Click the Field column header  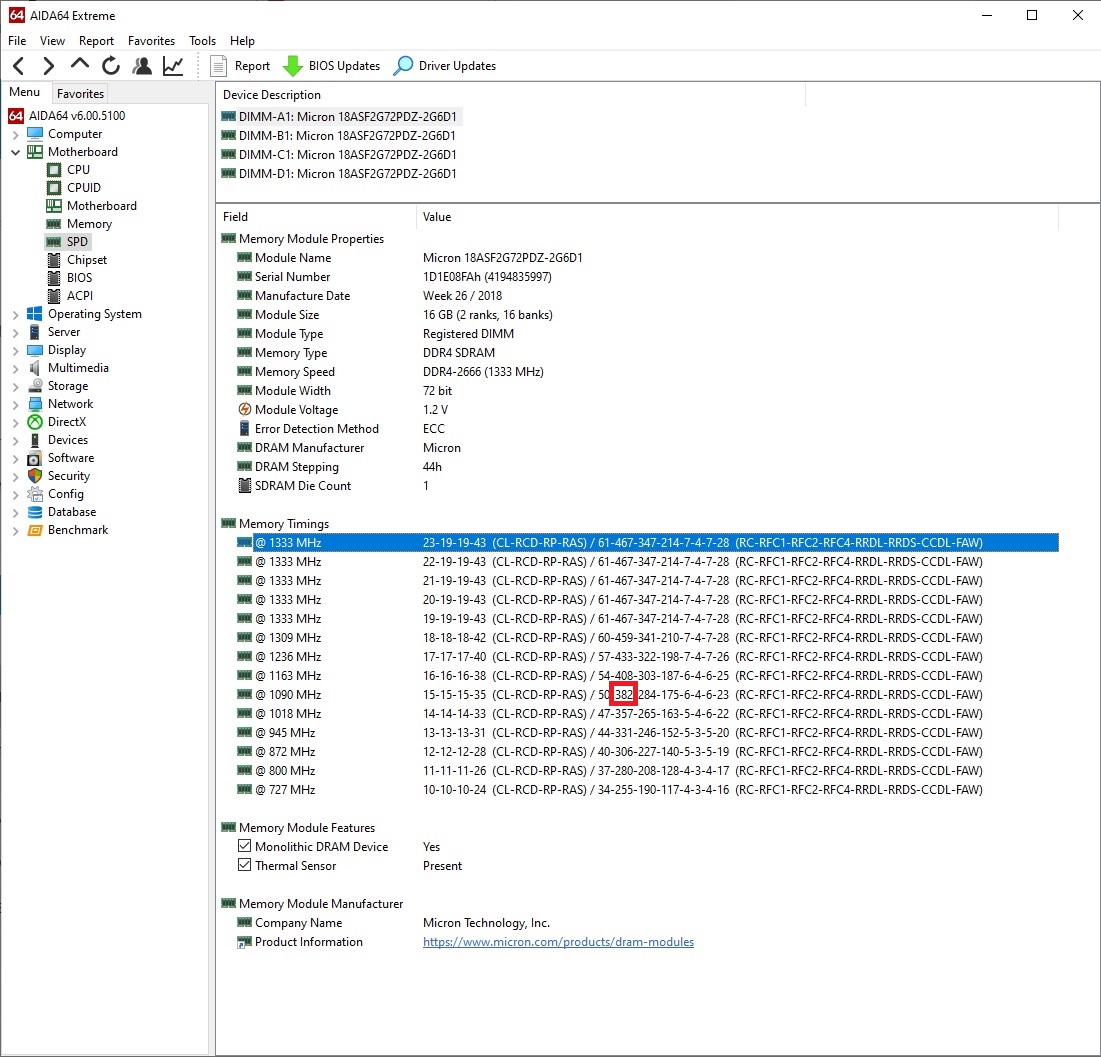coord(316,217)
